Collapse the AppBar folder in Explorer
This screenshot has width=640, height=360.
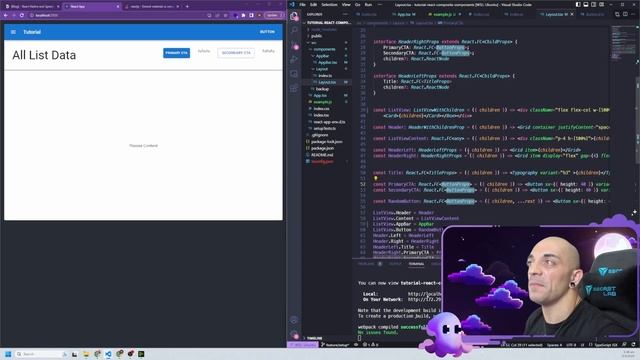point(322,56)
